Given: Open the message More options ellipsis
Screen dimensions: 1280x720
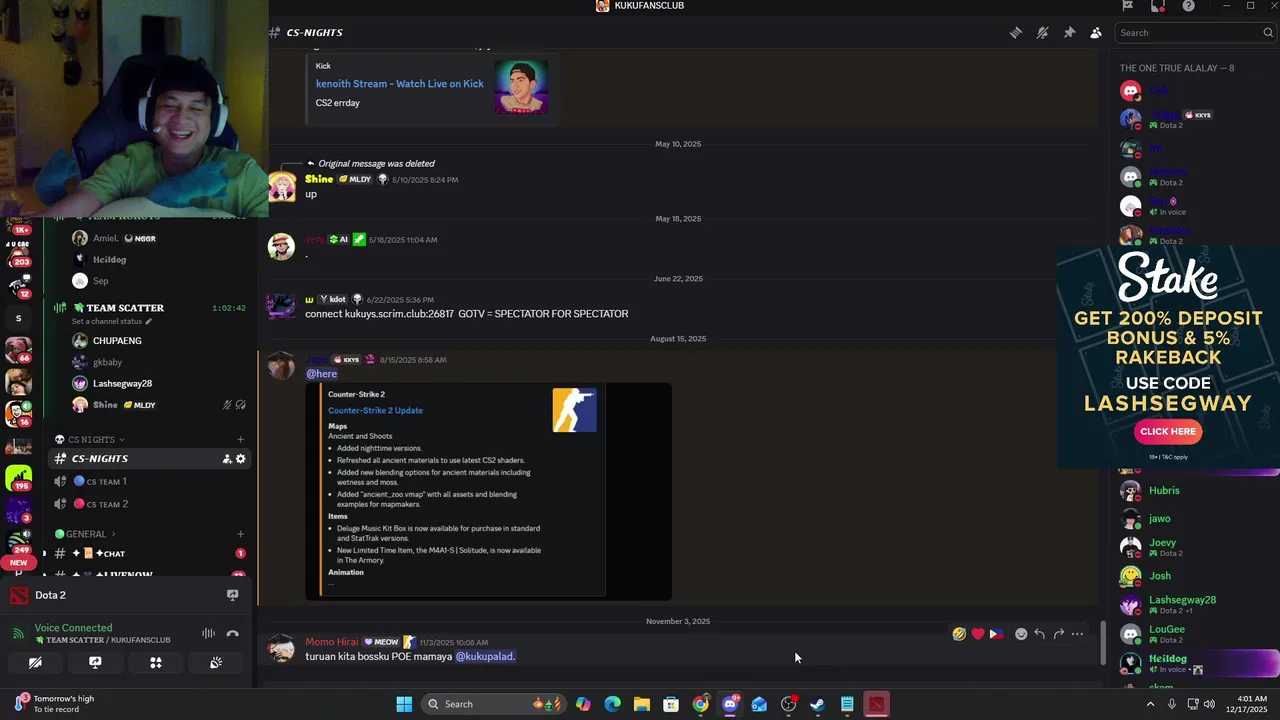Looking at the screenshot, I should point(1077,634).
